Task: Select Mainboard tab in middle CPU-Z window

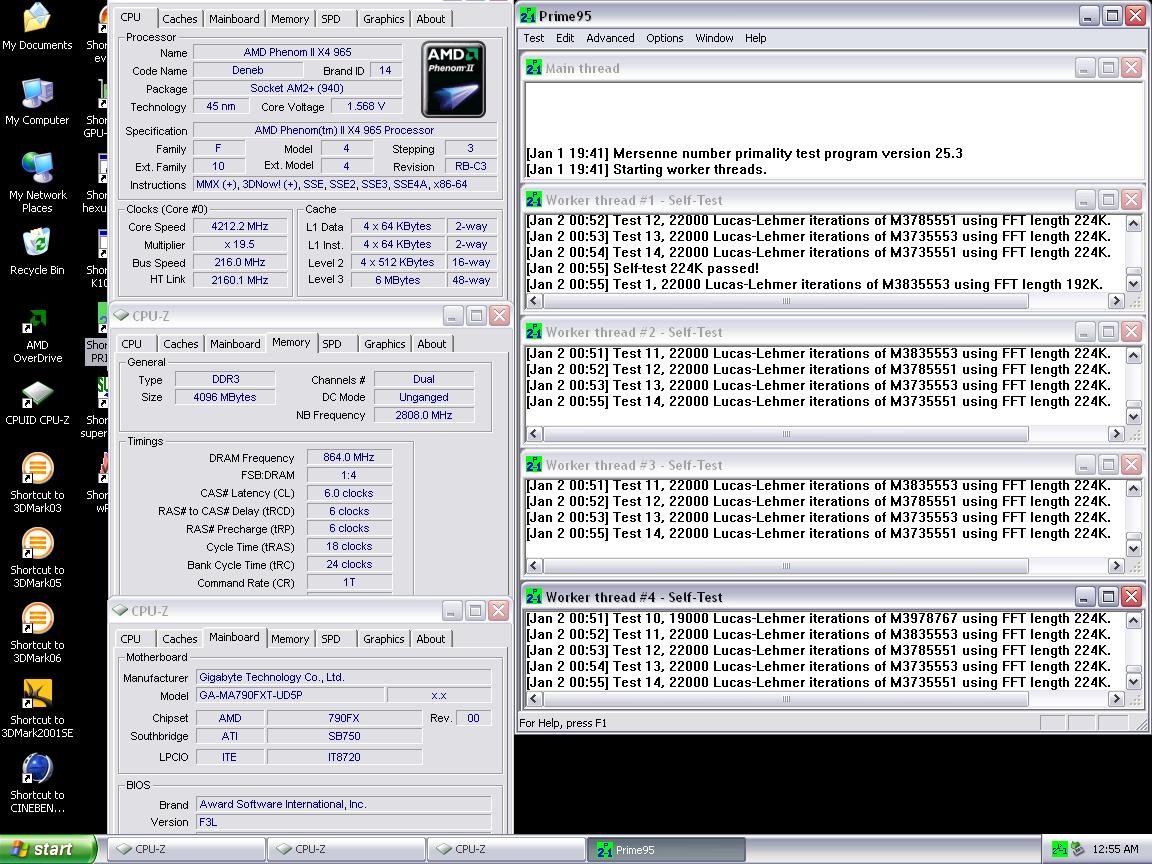Action: tap(235, 344)
